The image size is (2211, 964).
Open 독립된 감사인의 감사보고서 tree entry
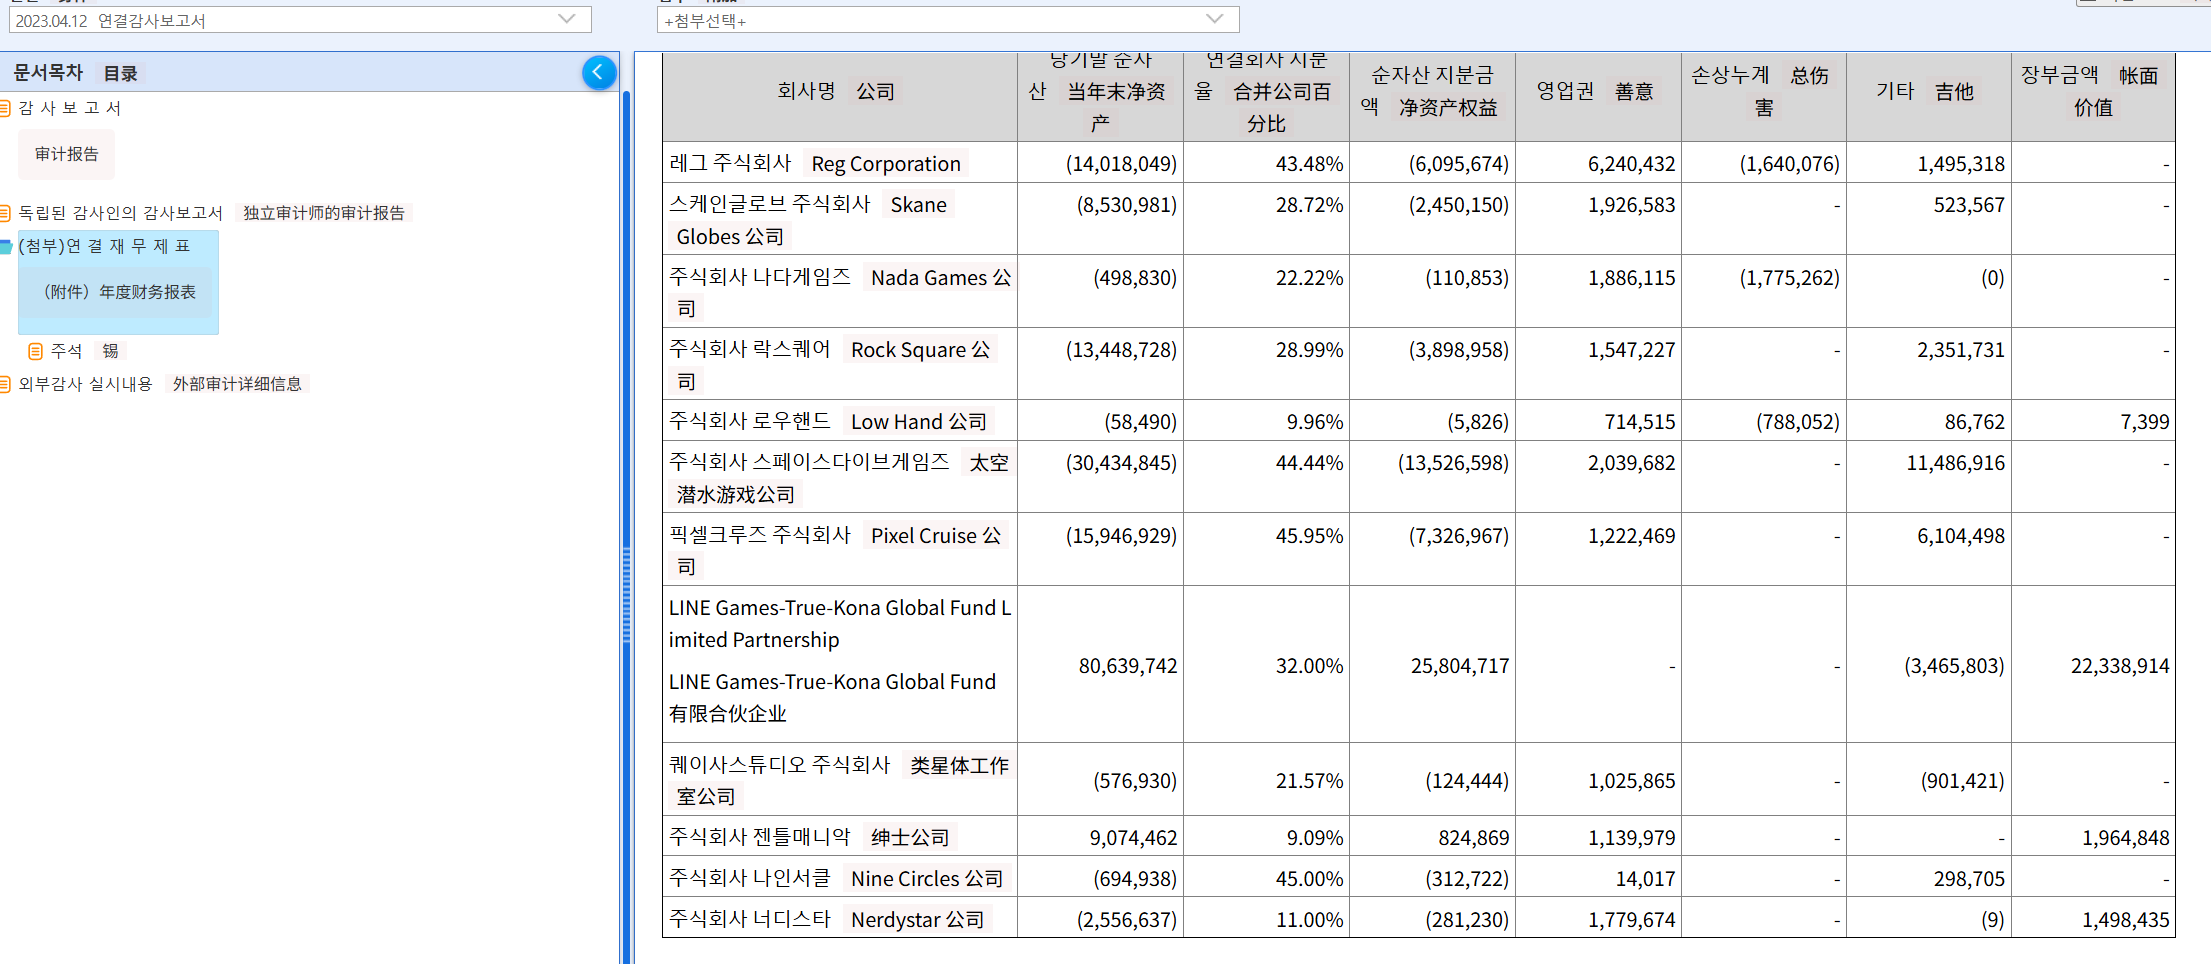click(x=120, y=213)
